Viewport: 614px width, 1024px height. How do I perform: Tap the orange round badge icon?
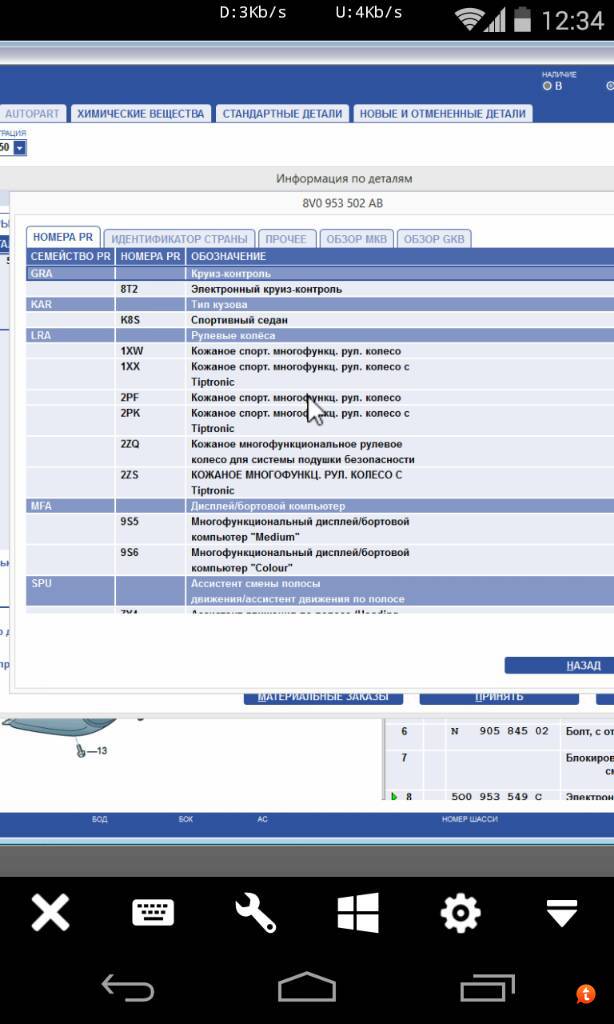[x=586, y=994]
